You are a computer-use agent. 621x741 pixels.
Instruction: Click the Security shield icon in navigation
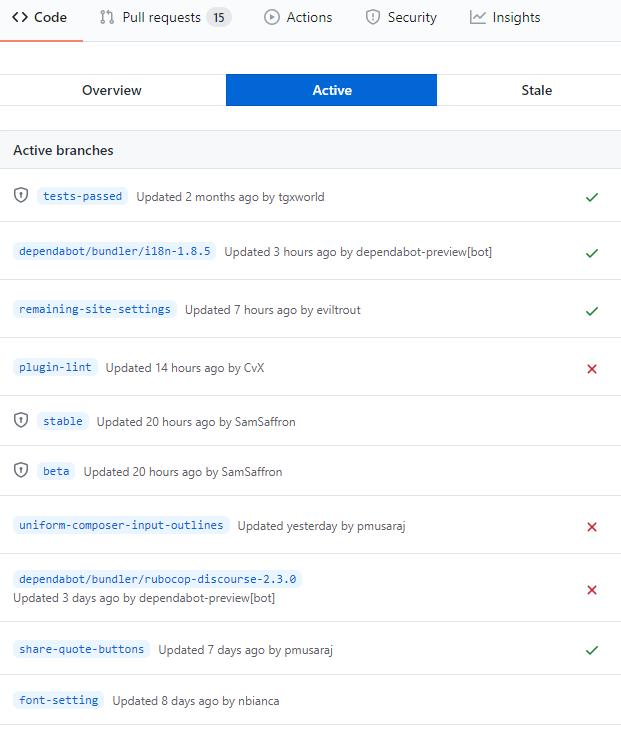373,17
